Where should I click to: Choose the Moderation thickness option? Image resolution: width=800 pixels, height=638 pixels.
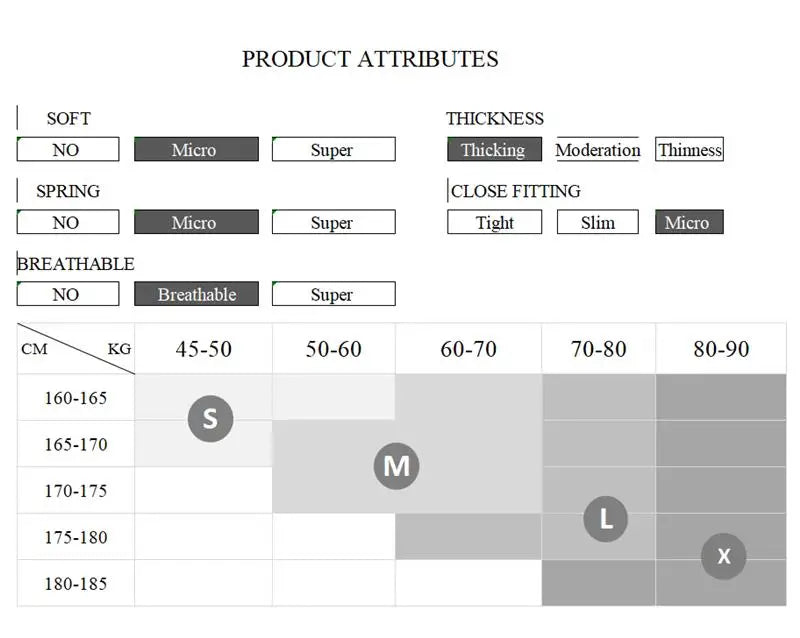click(597, 149)
